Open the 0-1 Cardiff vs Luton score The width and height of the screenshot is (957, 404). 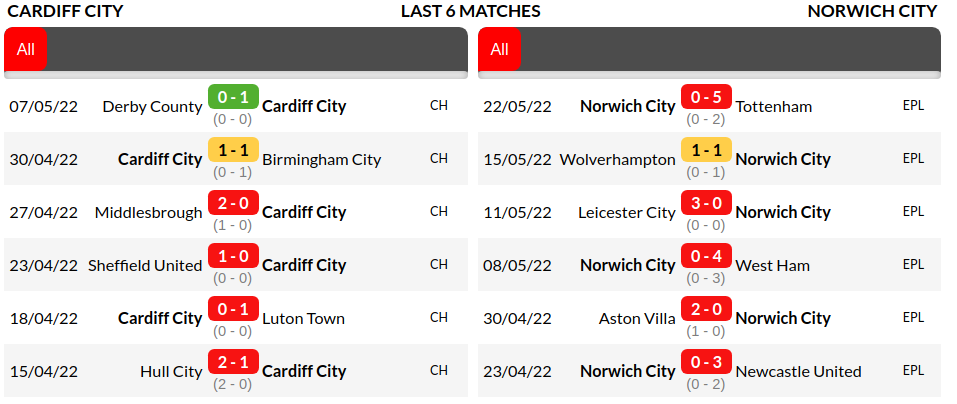point(233,310)
